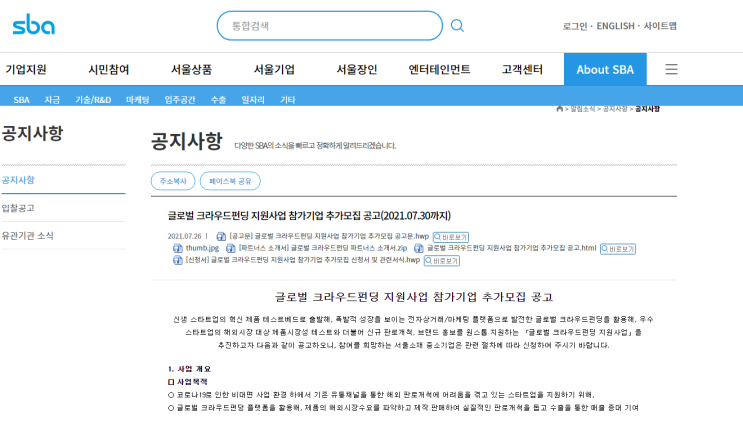The width and height of the screenshot is (743, 430).
Task: Click the 주소복사 button
Action: [x=173, y=181]
